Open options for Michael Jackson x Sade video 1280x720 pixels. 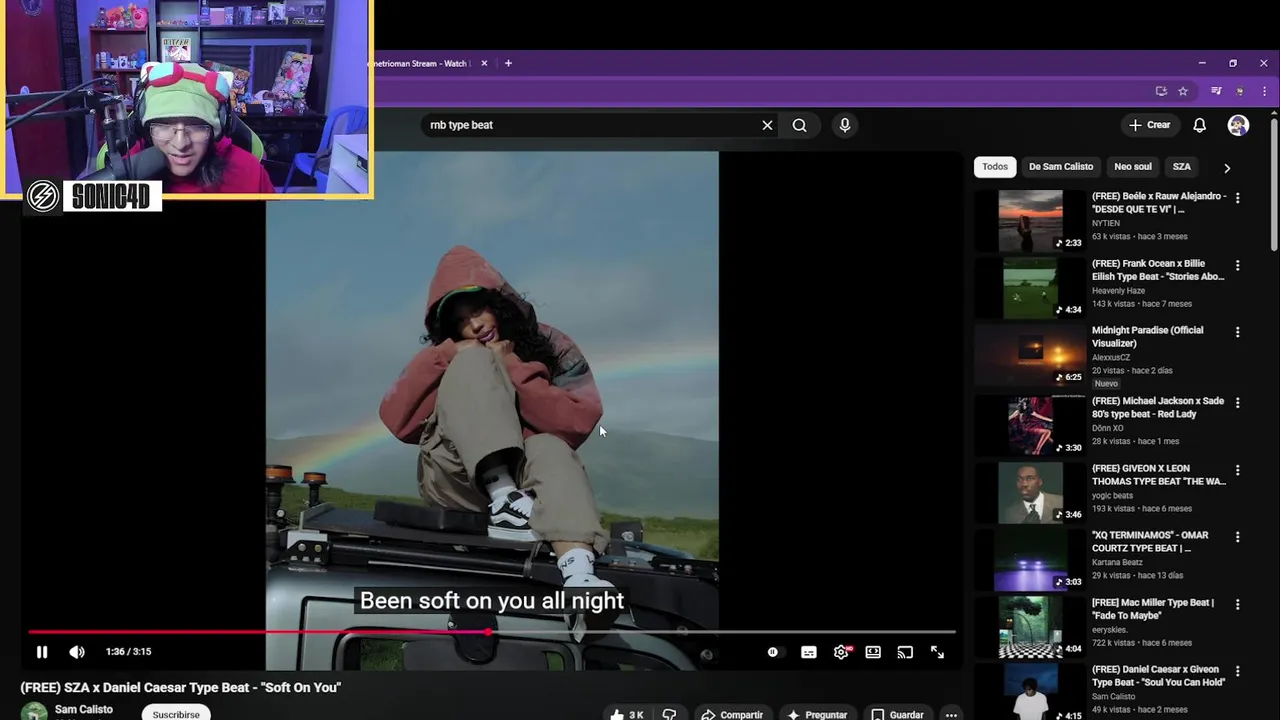tap(1237, 403)
